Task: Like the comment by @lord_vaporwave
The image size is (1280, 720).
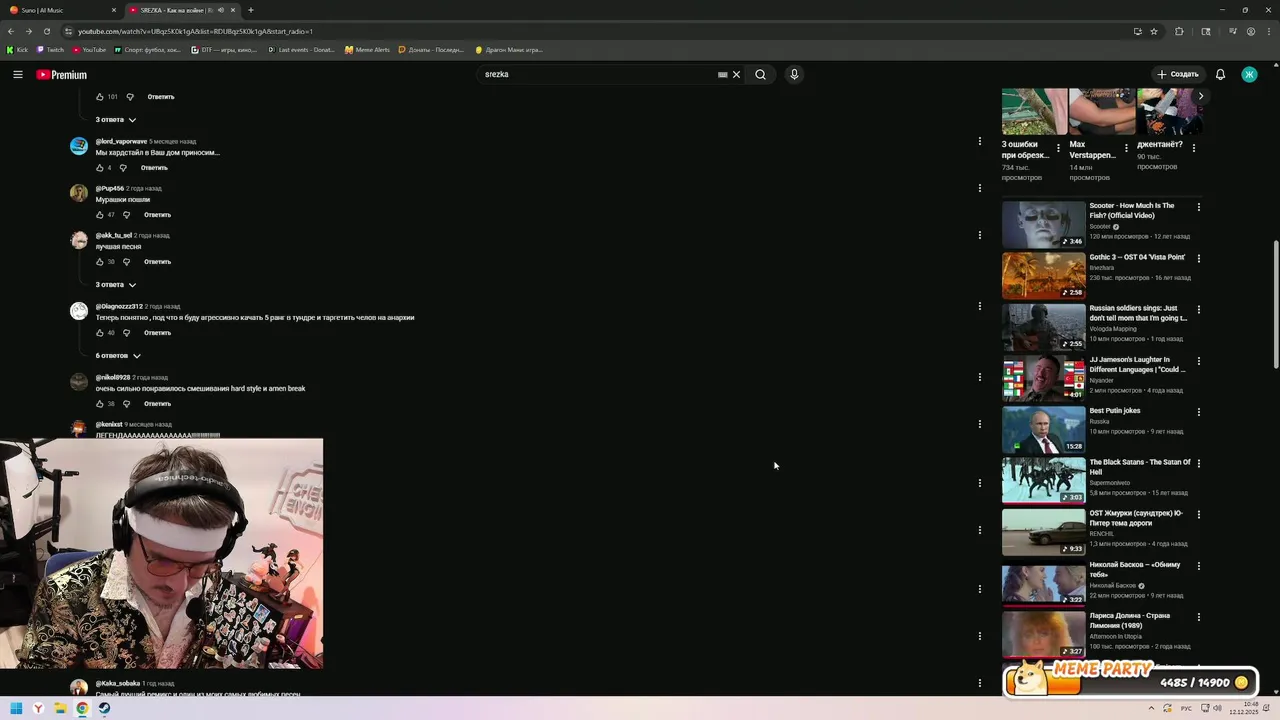Action: [100, 168]
